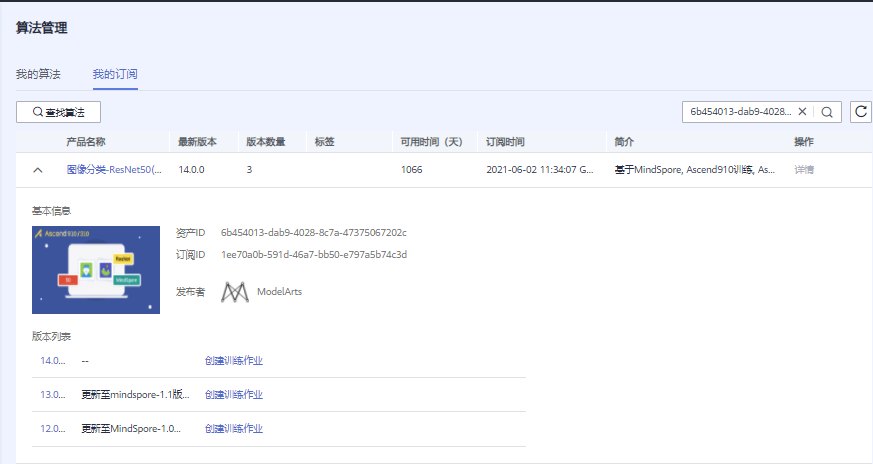Switch to the 我的算法 tab

[38, 75]
